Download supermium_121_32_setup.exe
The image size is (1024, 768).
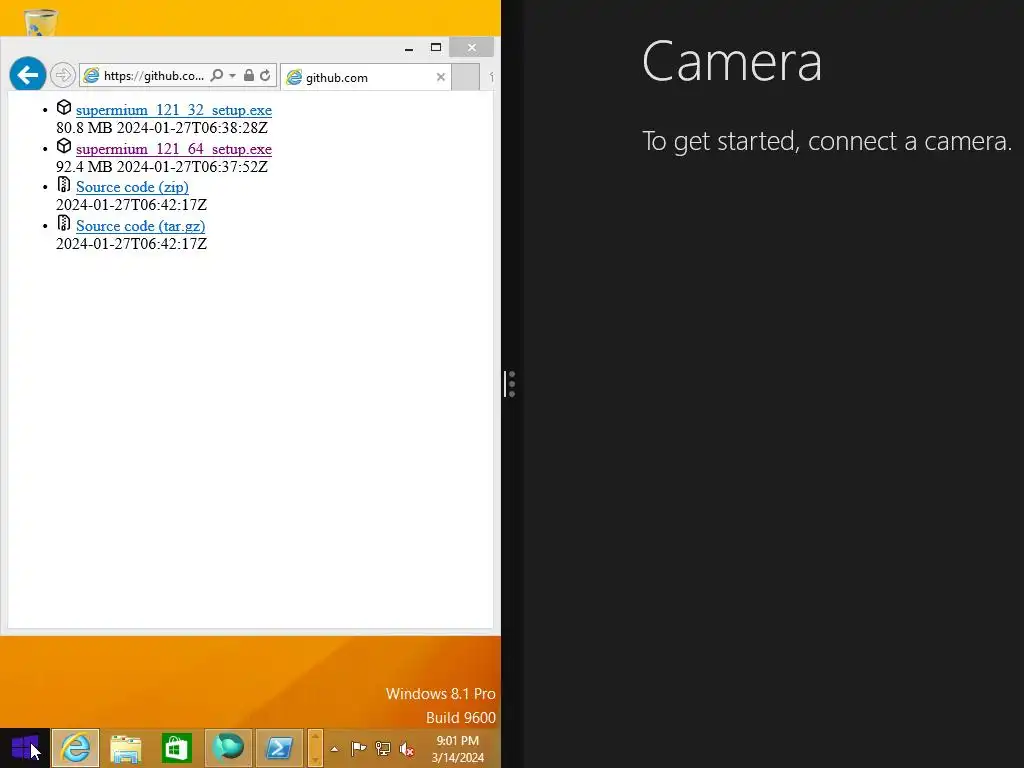click(x=174, y=110)
